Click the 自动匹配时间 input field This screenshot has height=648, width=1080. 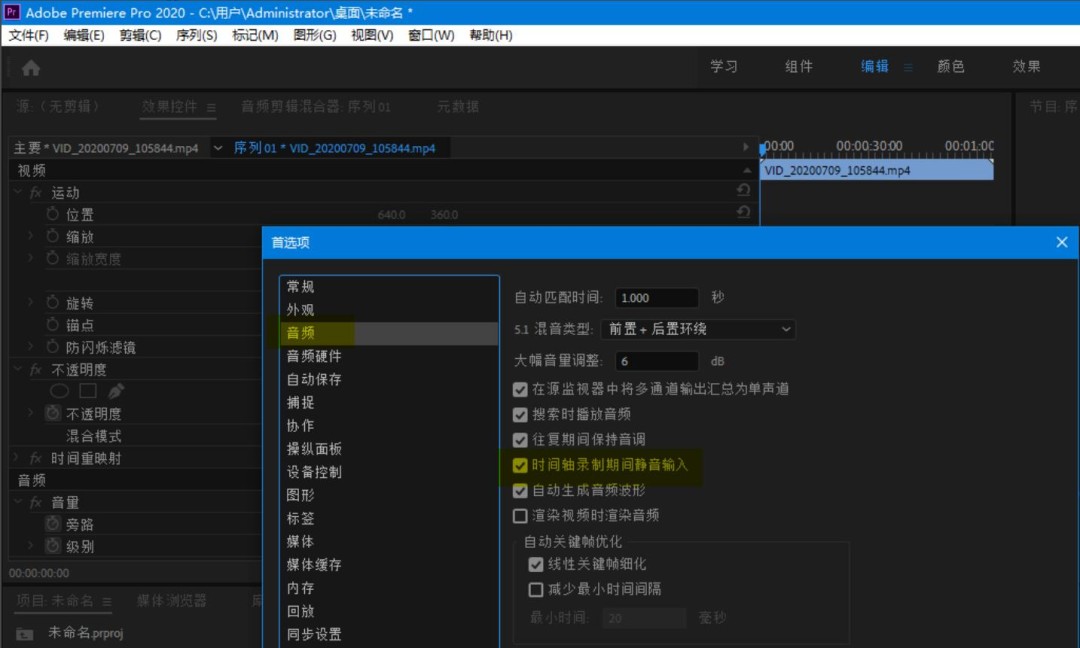(x=656, y=297)
